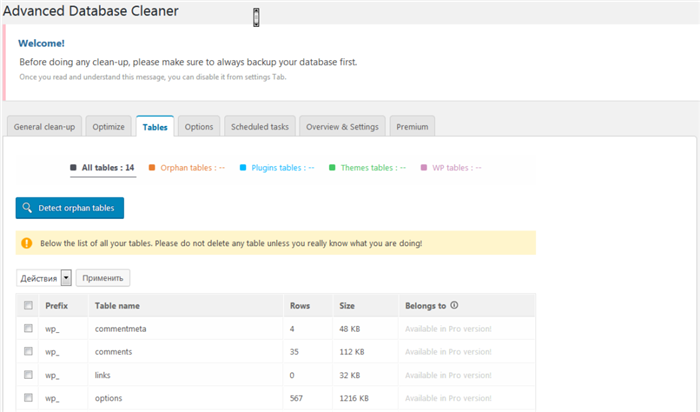Click the 35 rows value
700x412 pixels.
pyautogui.click(x=294, y=352)
